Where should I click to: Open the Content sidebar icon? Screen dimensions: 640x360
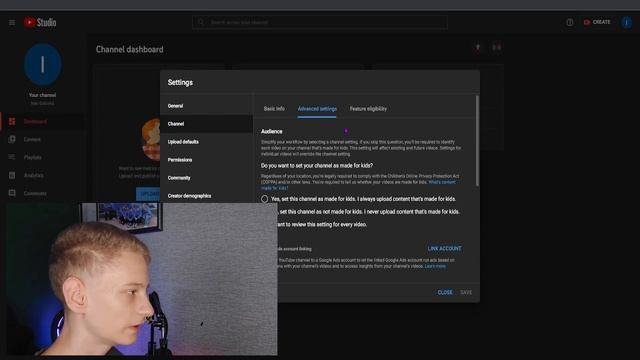12,139
